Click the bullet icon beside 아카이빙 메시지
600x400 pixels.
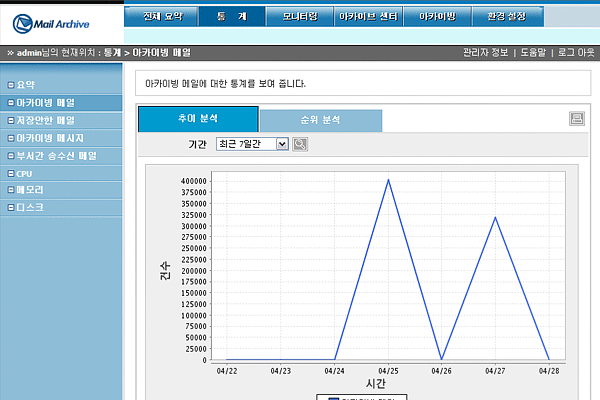point(11,138)
